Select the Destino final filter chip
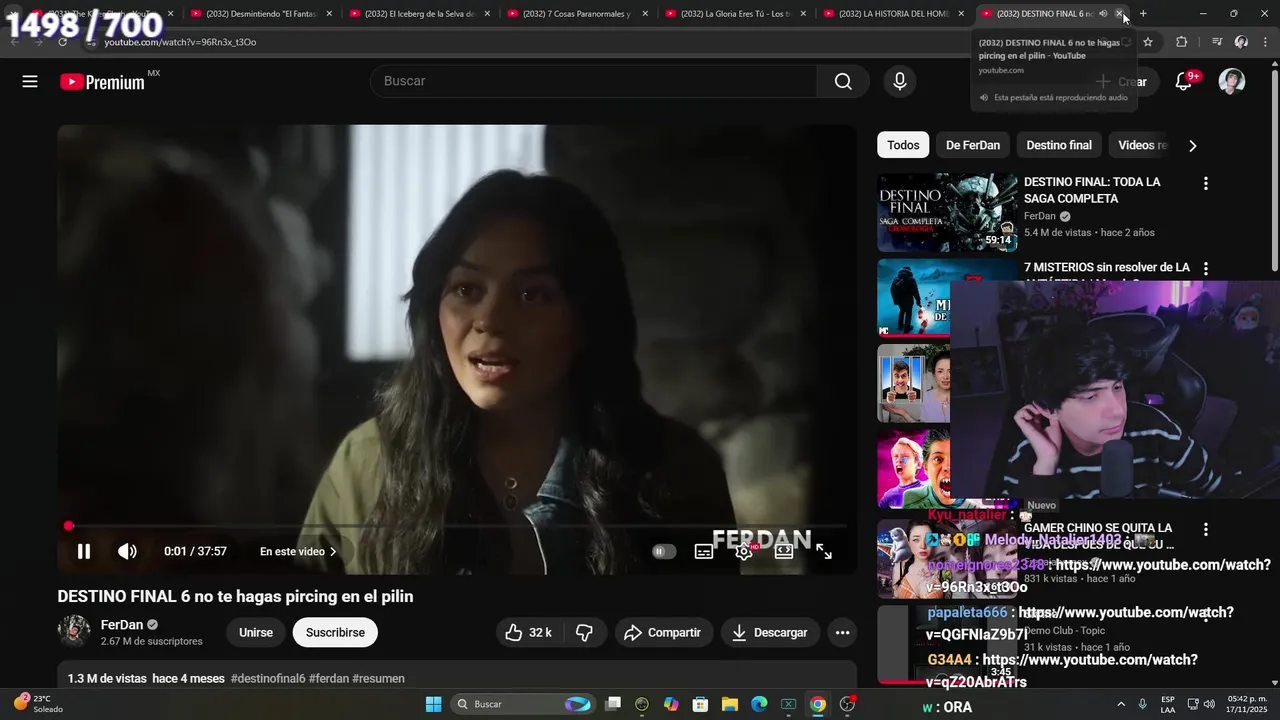This screenshot has width=1280, height=720. point(1059,145)
